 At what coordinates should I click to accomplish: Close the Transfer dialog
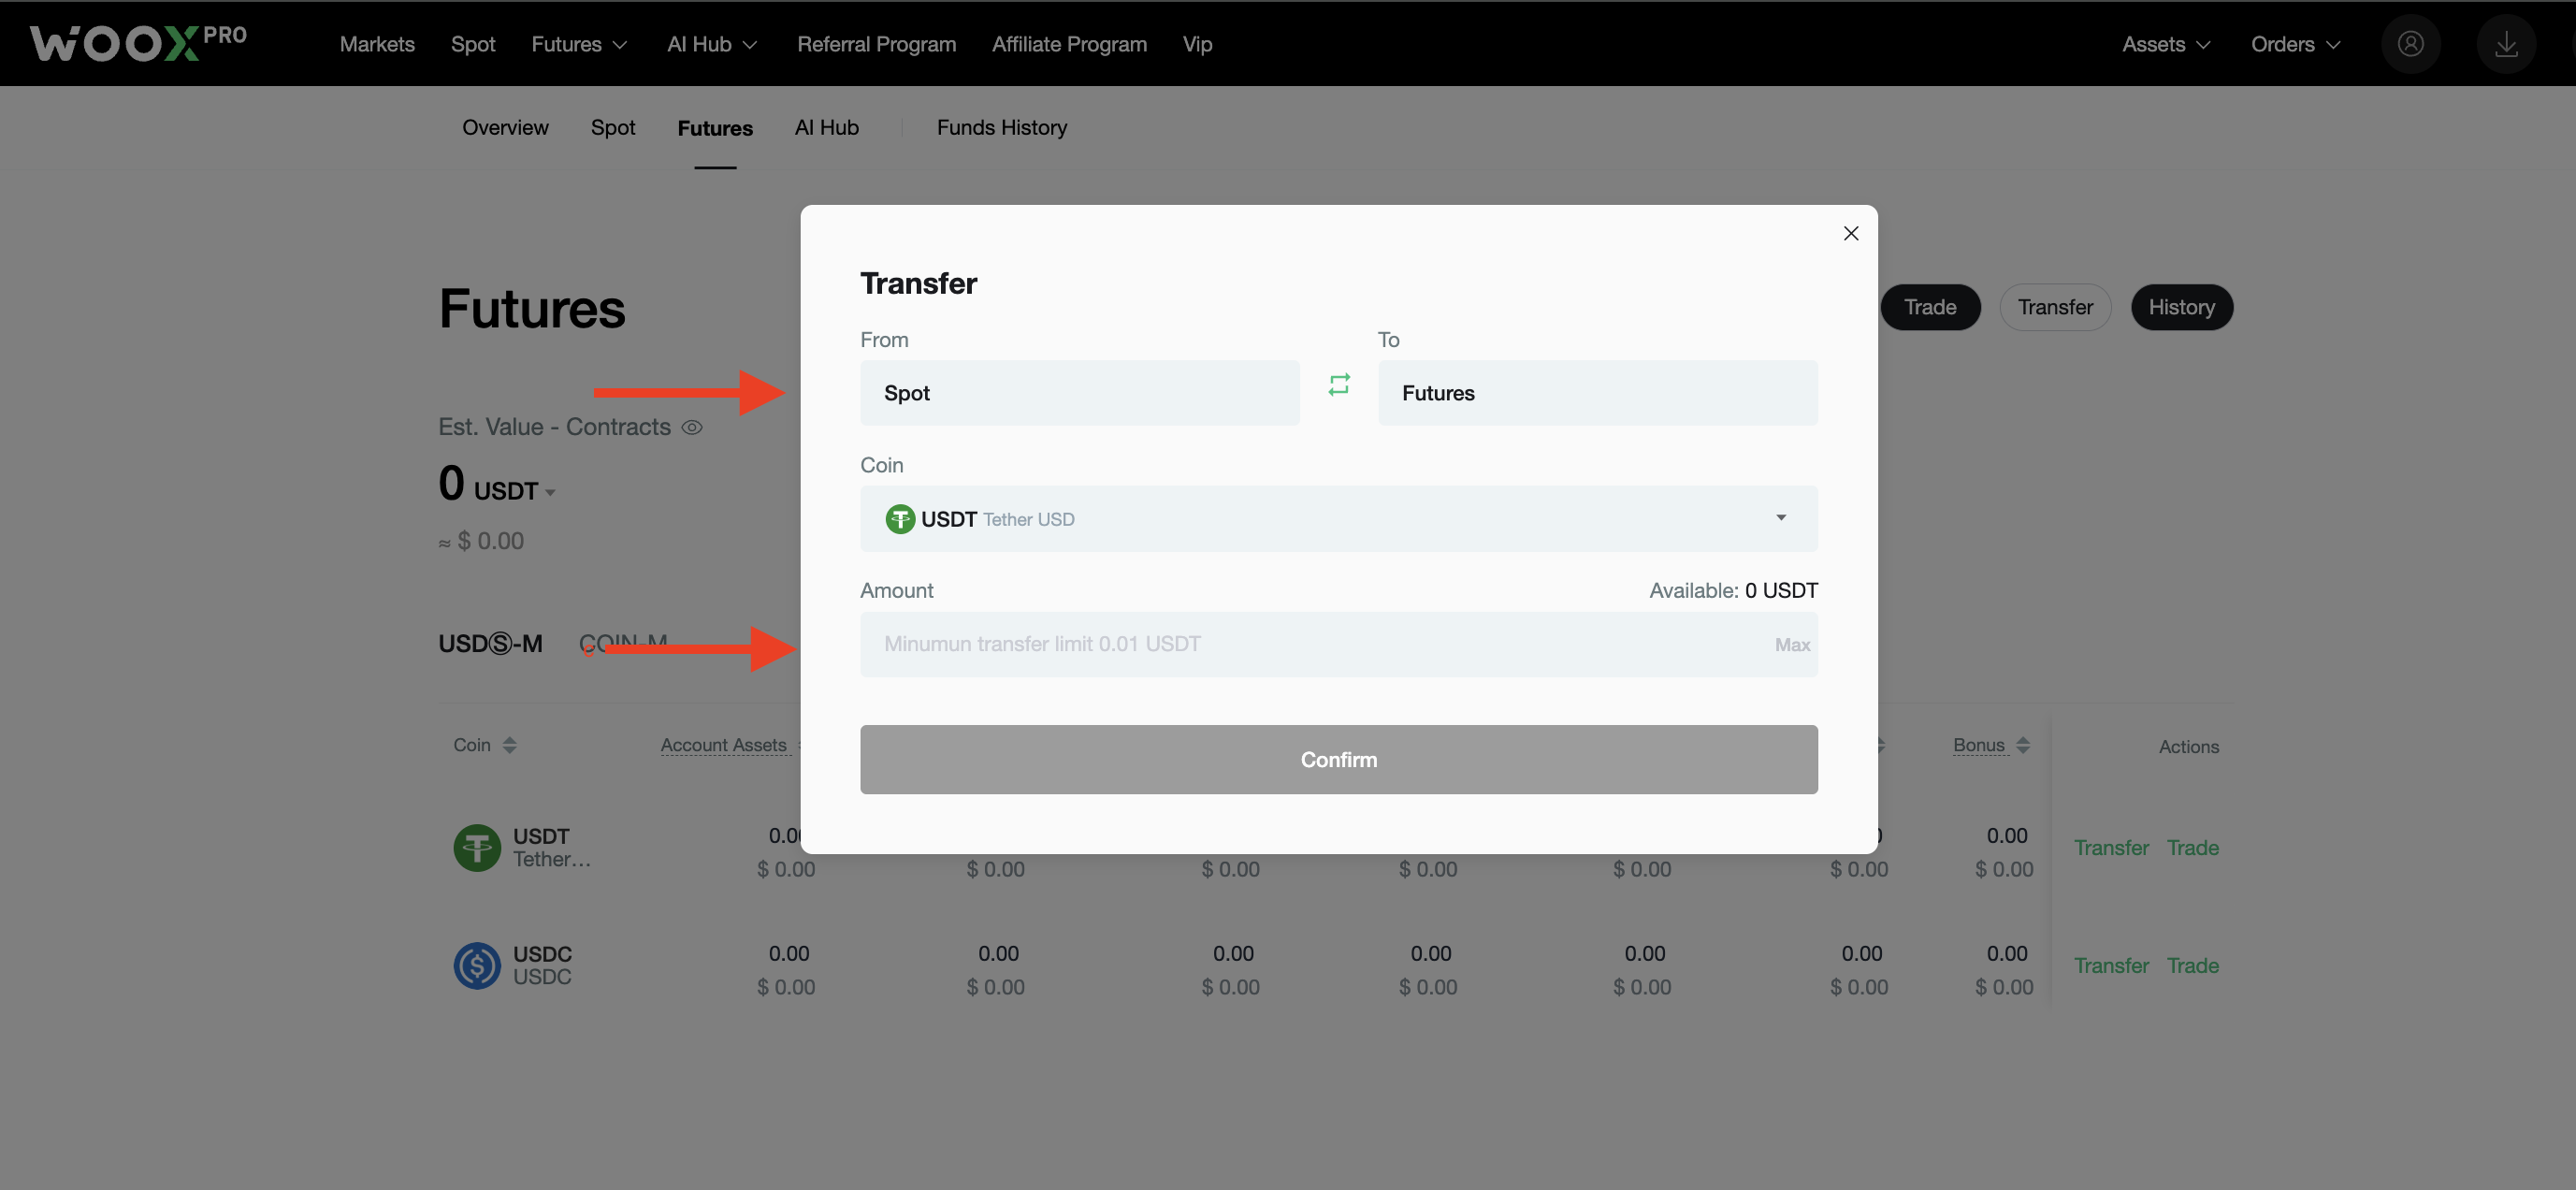[1851, 233]
